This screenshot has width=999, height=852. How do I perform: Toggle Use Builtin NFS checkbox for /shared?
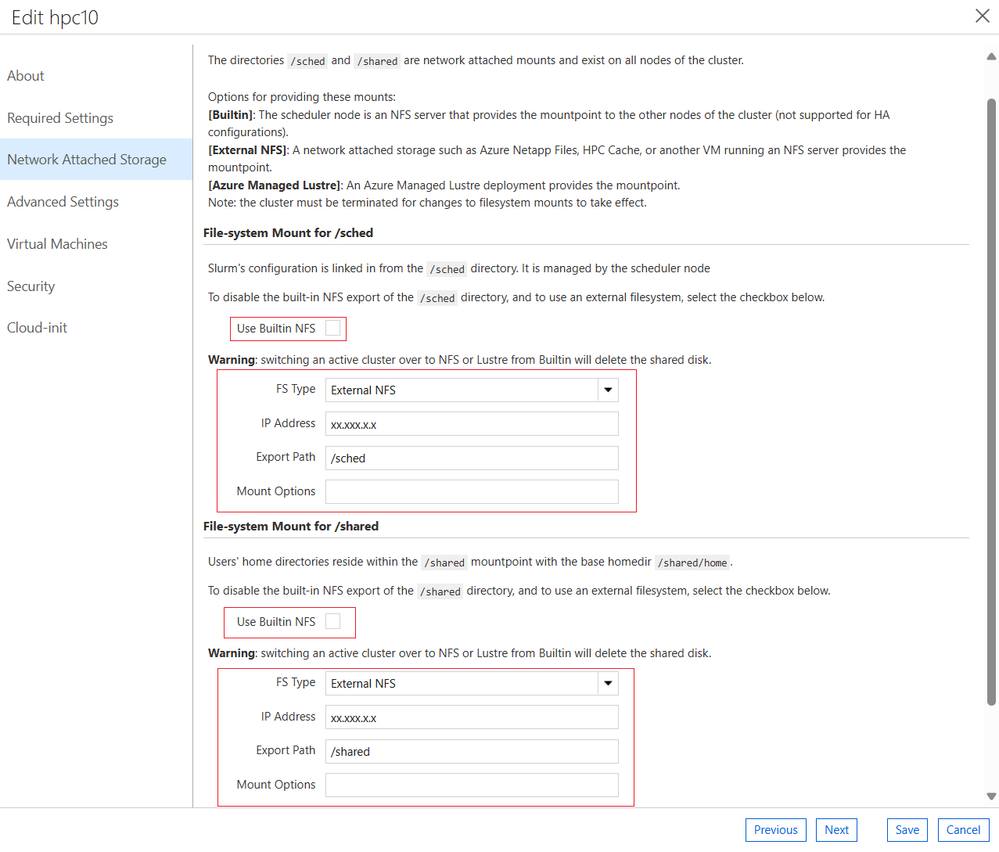pos(333,621)
